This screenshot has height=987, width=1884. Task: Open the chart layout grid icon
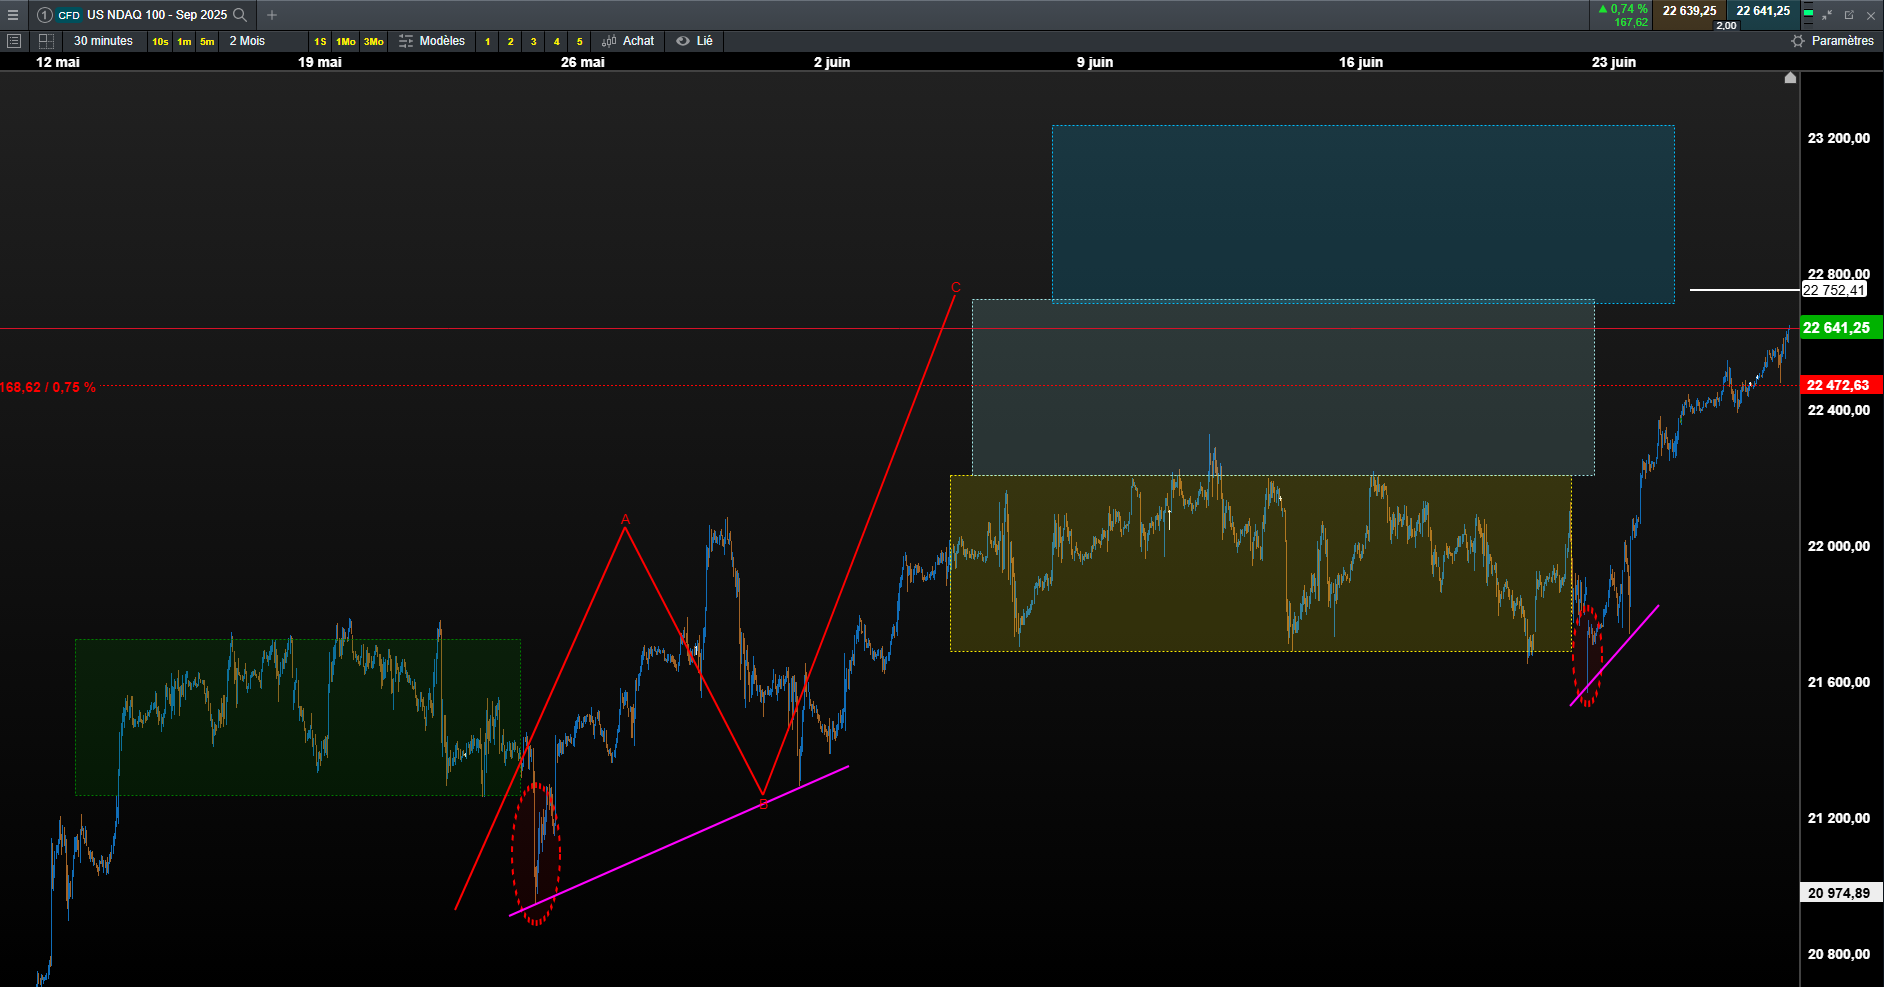point(46,41)
